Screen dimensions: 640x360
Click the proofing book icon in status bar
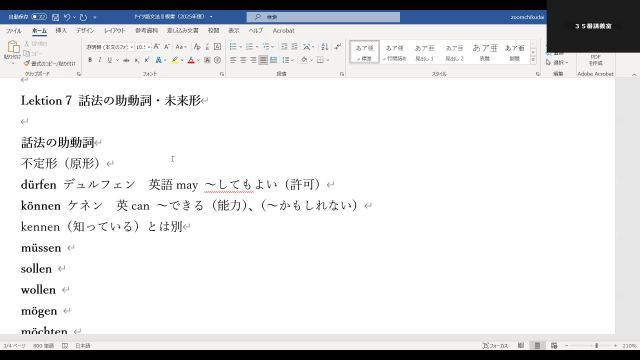pos(65,346)
